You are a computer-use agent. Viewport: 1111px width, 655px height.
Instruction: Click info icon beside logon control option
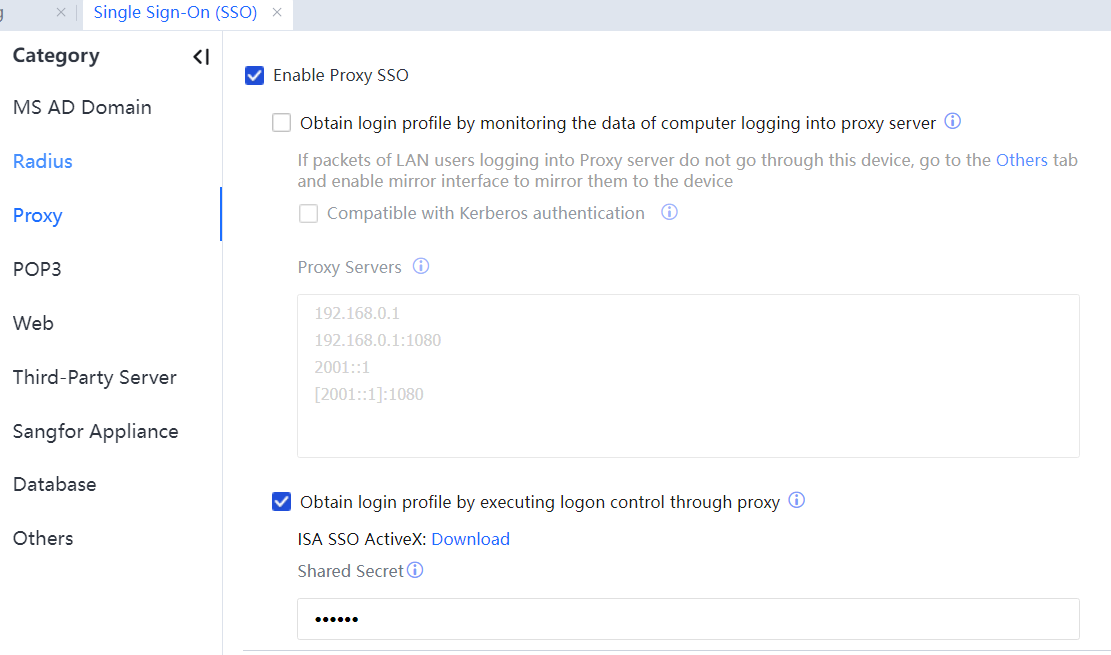click(797, 500)
